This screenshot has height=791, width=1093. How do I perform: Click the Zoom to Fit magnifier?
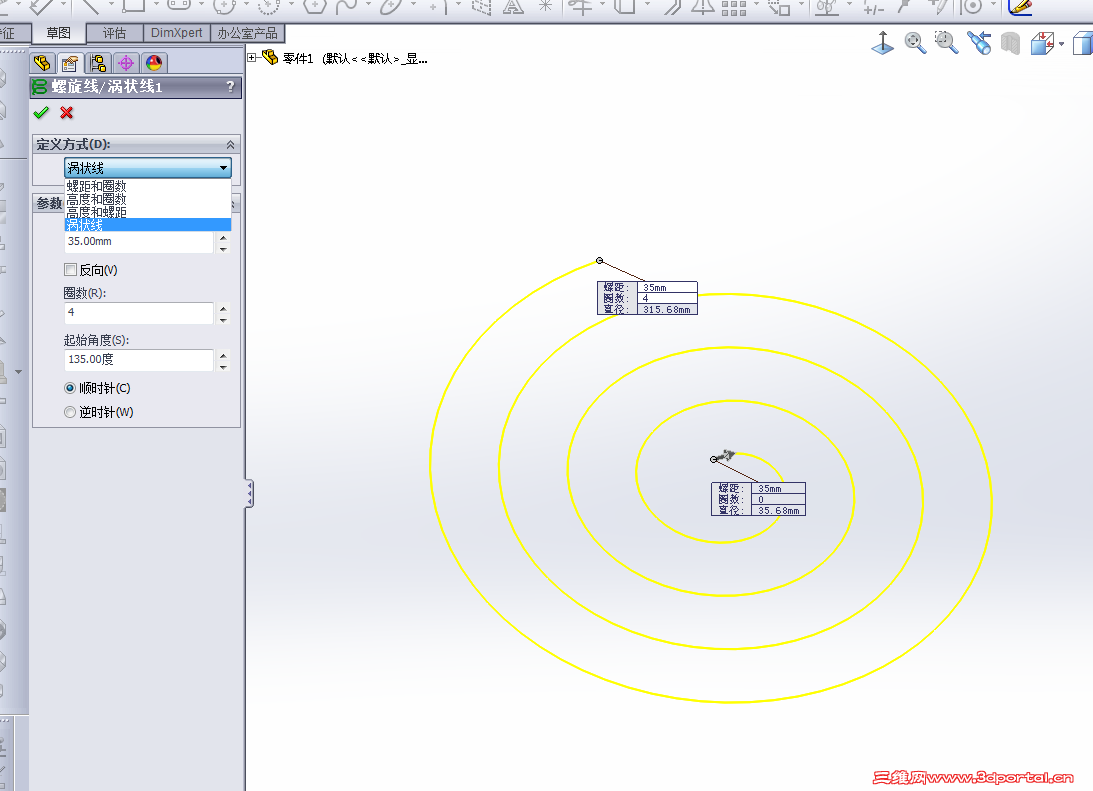pyautogui.click(x=915, y=43)
